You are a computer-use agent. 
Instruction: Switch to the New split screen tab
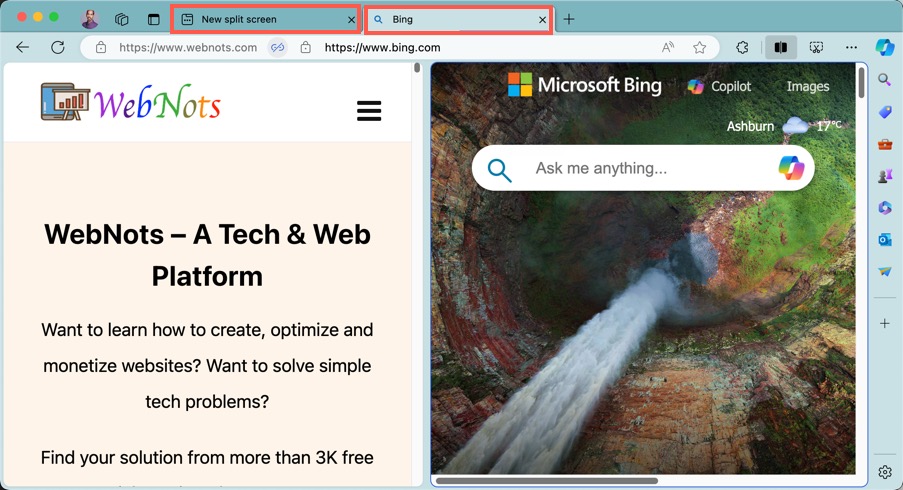pyautogui.click(x=260, y=19)
